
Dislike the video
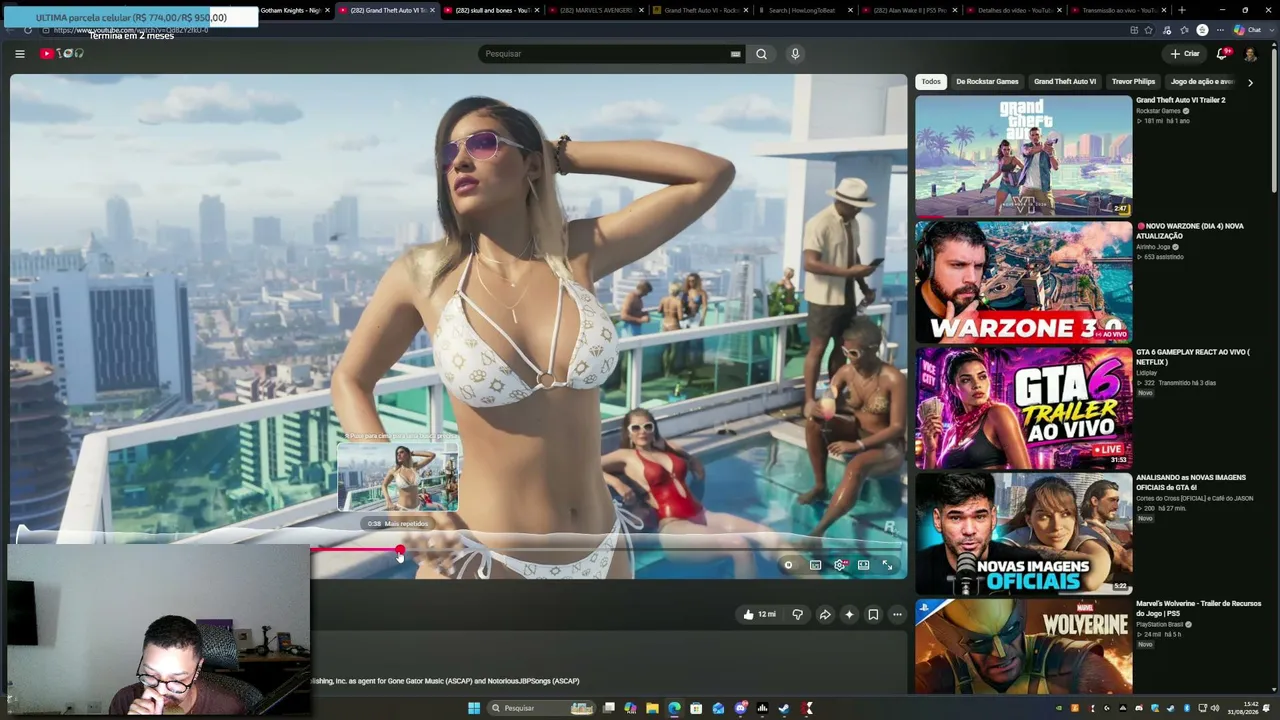click(x=797, y=614)
